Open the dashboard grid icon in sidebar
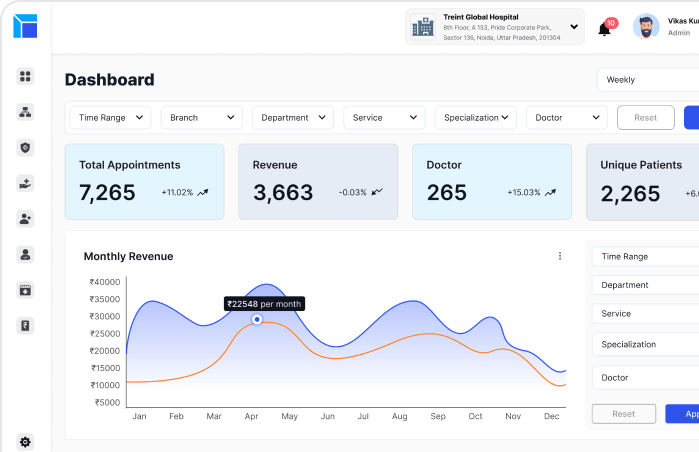 26,76
